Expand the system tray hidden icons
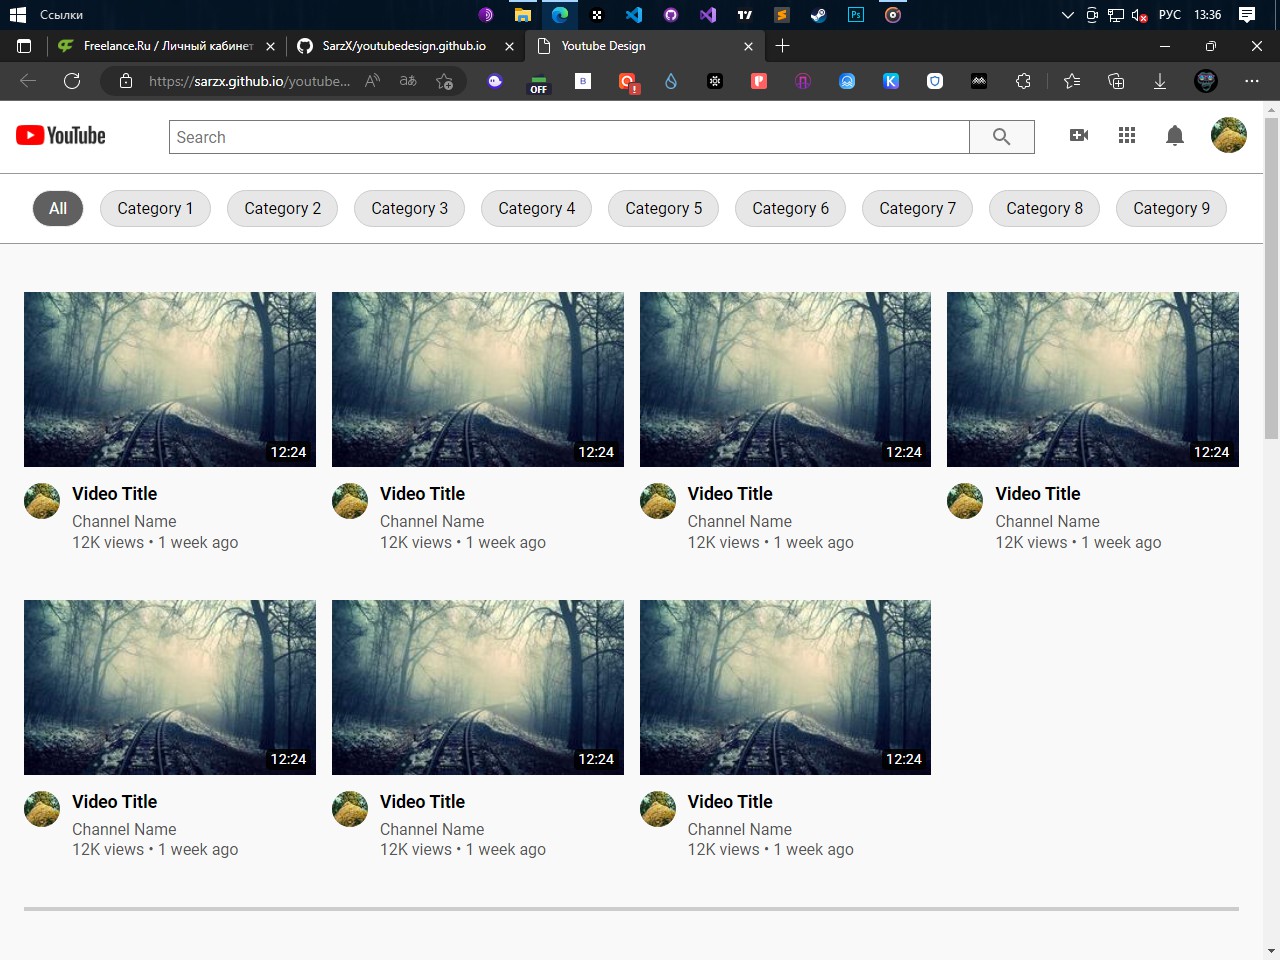Viewport: 1280px width, 960px height. coord(1067,15)
